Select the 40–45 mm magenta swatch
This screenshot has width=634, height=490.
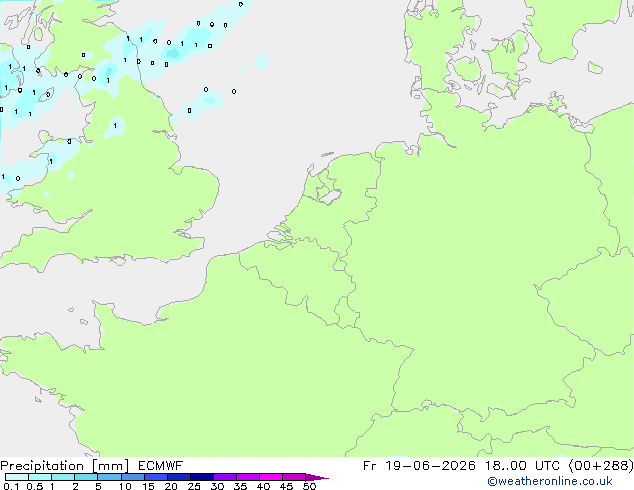click(x=271, y=477)
